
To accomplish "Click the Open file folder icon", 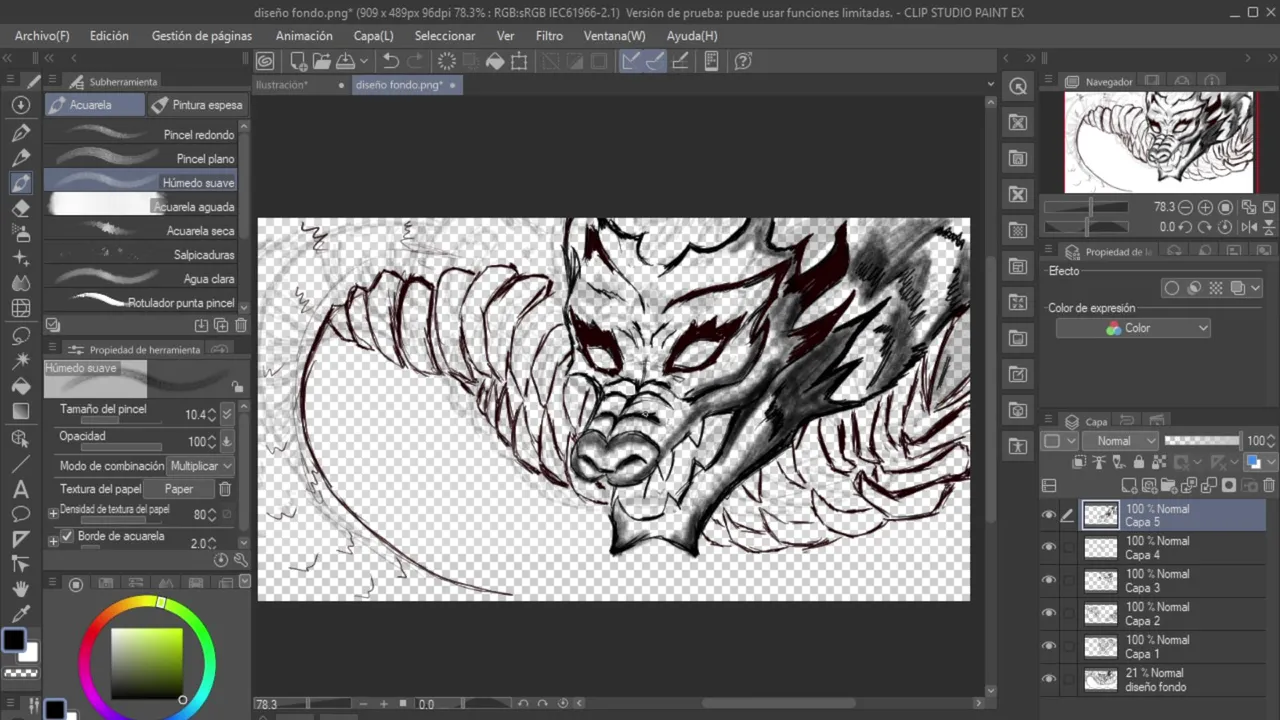I will [x=322, y=61].
